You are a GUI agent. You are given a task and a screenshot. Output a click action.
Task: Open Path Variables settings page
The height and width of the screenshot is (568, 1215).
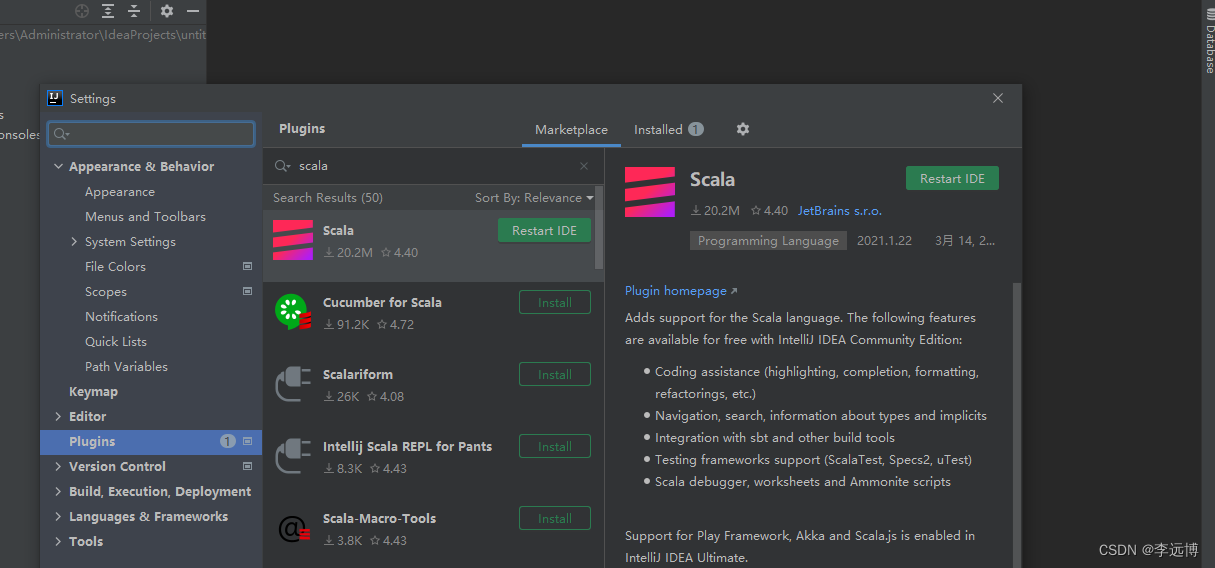coord(126,366)
